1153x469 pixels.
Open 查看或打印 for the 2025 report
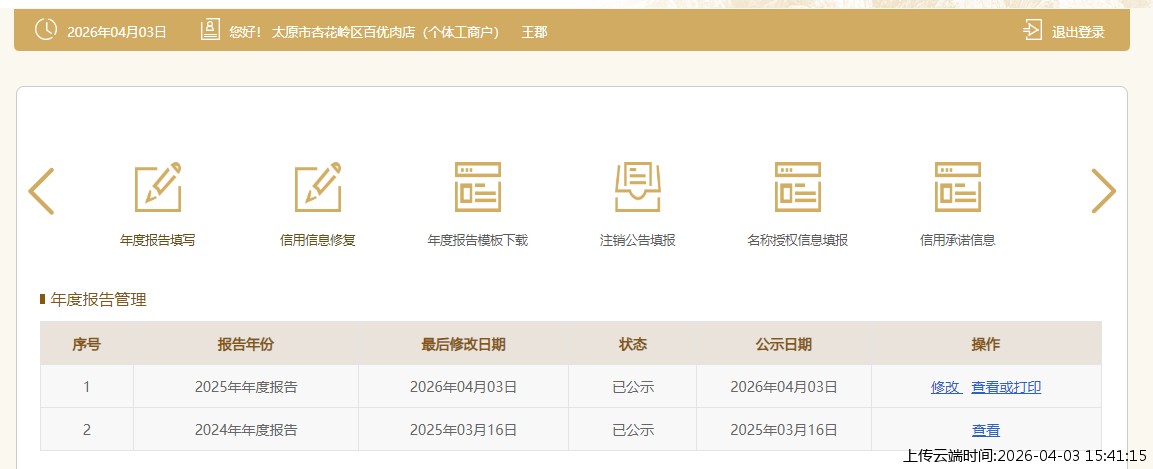pos(1006,387)
